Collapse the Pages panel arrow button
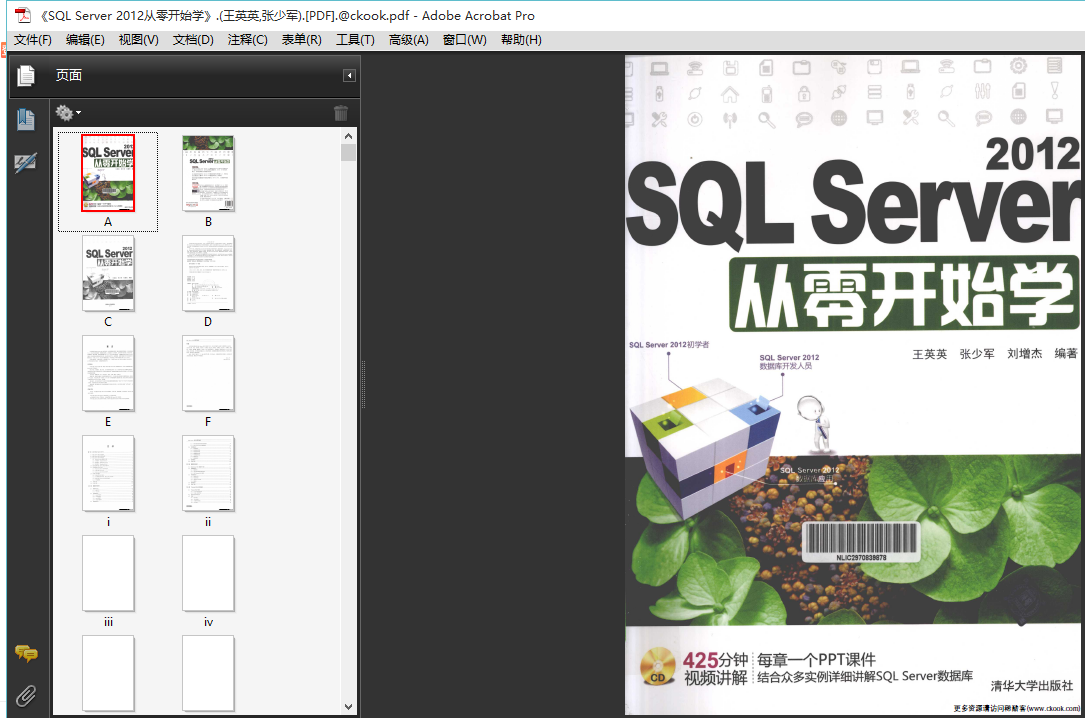 click(x=349, y=75)
